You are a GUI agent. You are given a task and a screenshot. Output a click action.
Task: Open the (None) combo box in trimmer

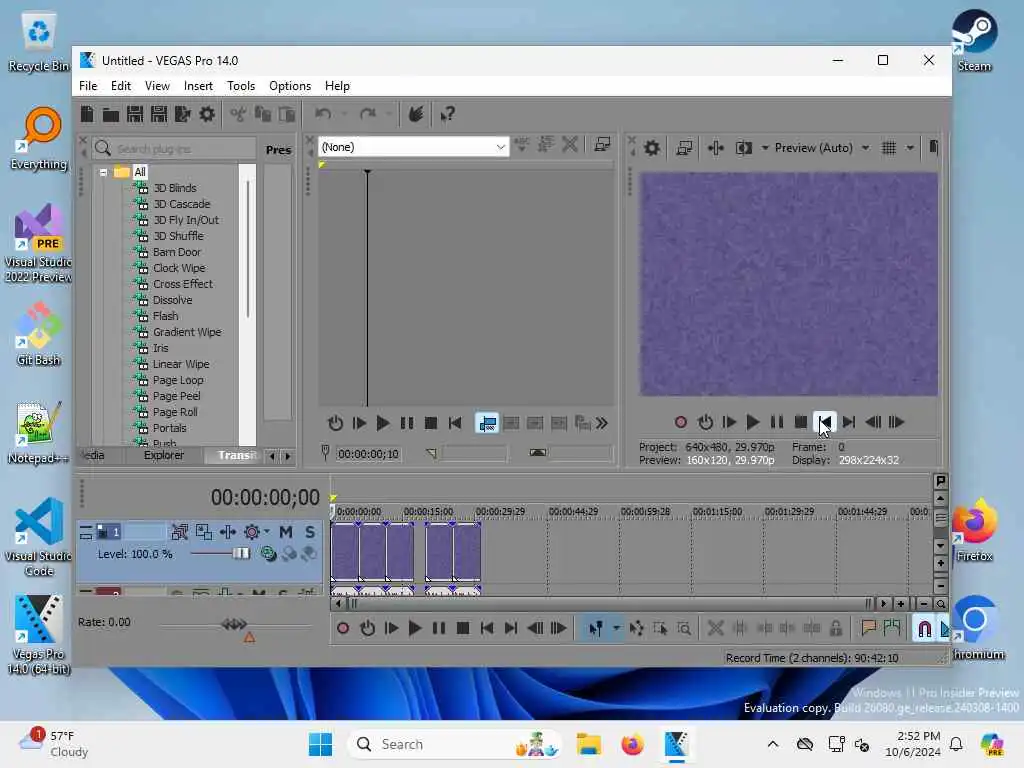click(413, 147)
